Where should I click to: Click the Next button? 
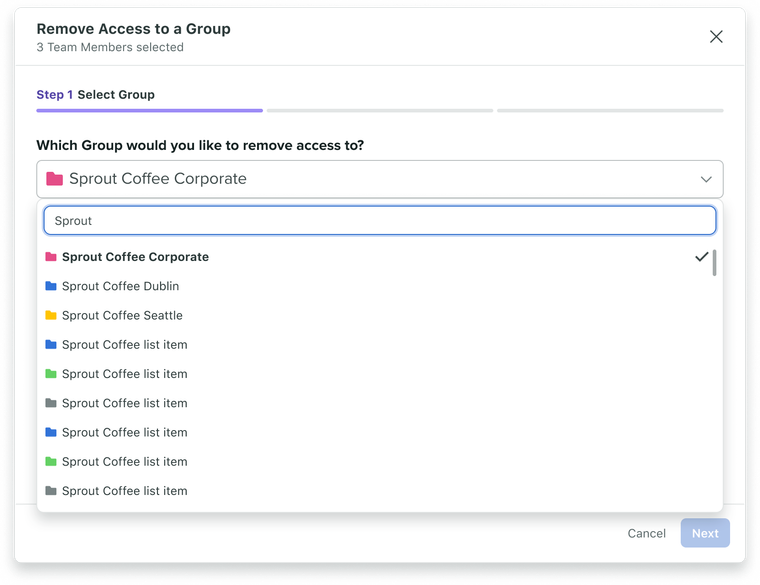click(x=705, y=533)
